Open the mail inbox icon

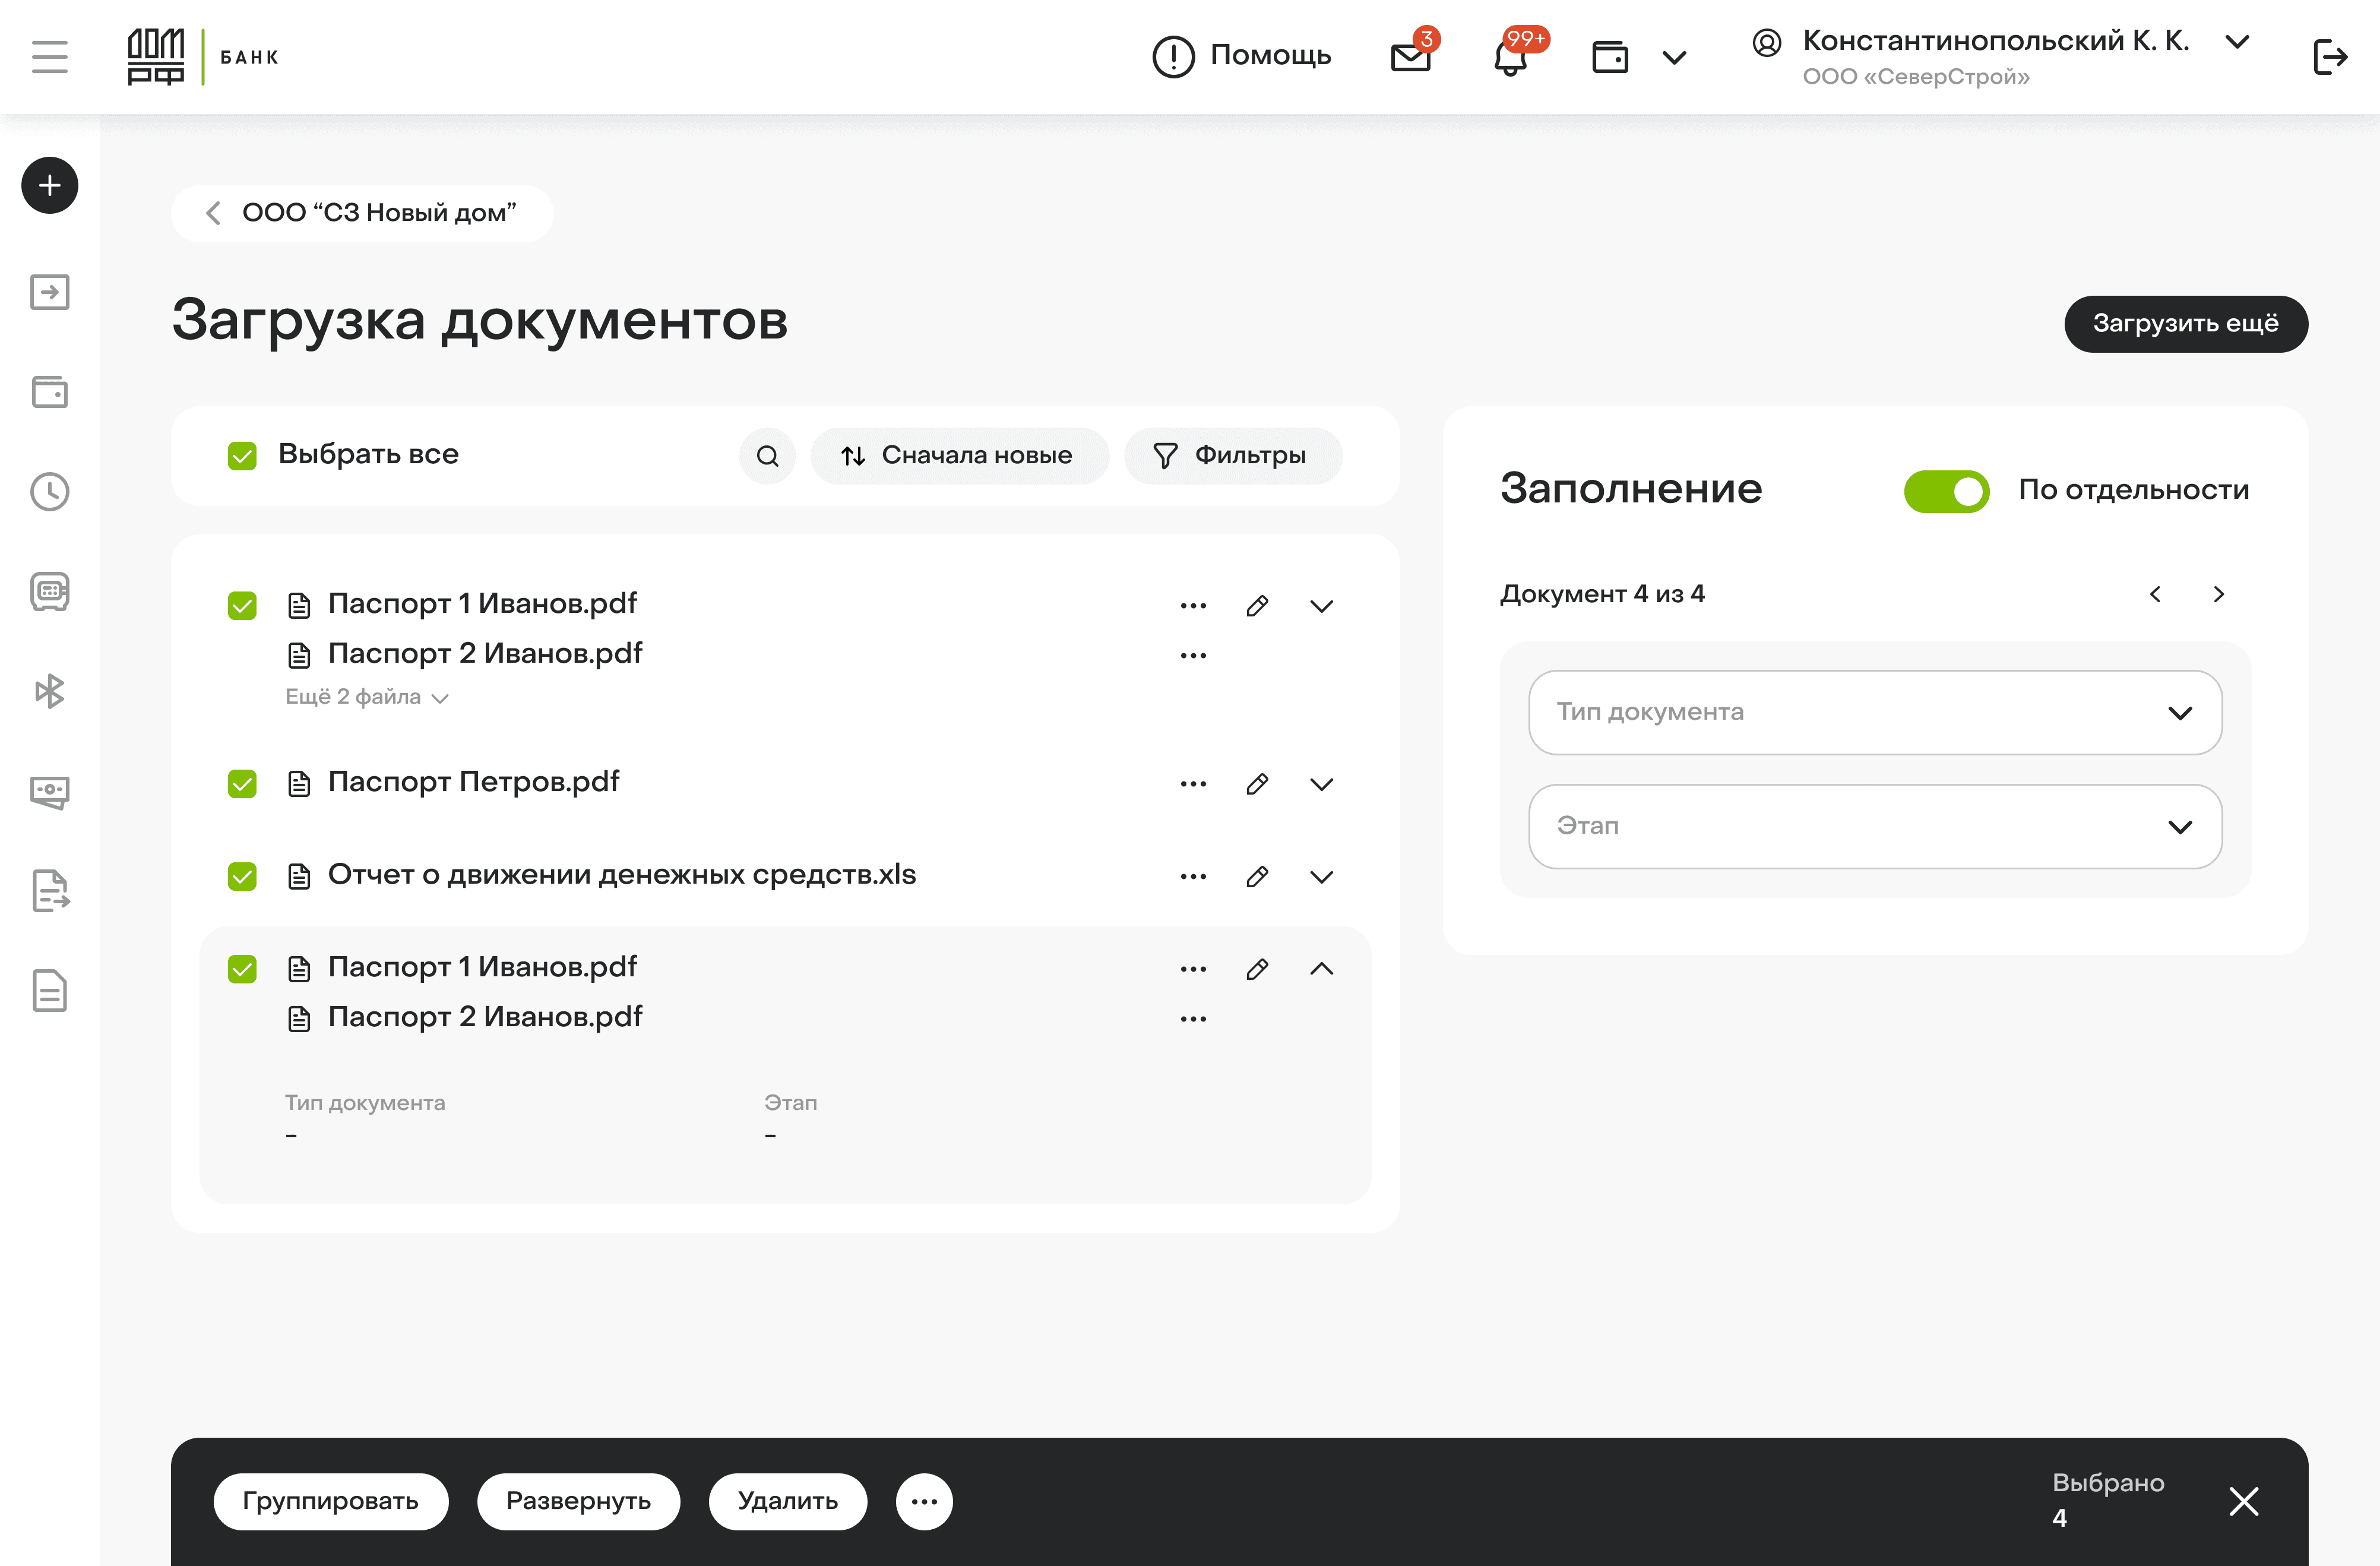[1410, 57]
